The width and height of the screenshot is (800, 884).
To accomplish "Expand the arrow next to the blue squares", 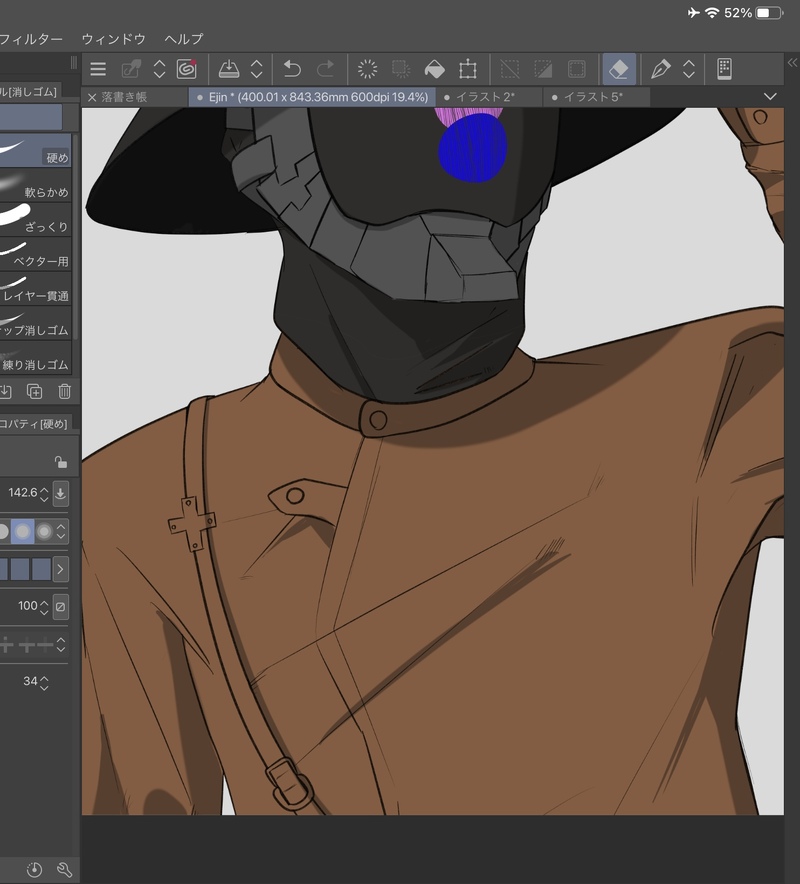I will coord(61,569).
